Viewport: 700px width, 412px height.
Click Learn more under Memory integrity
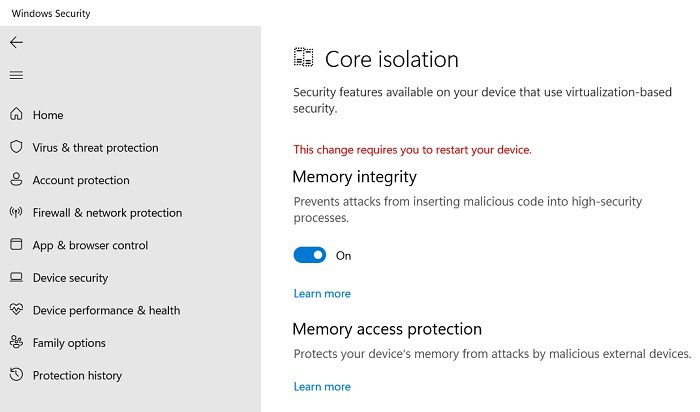click(x=322, y=293)
